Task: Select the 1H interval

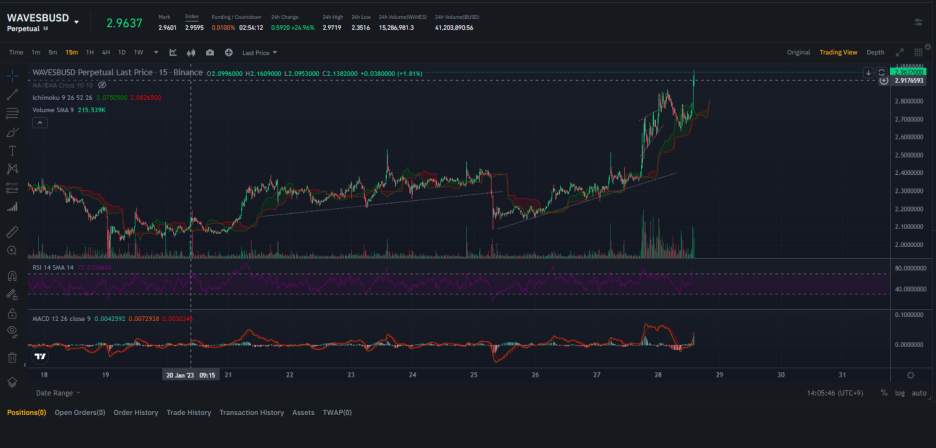Action: (90, 53)
